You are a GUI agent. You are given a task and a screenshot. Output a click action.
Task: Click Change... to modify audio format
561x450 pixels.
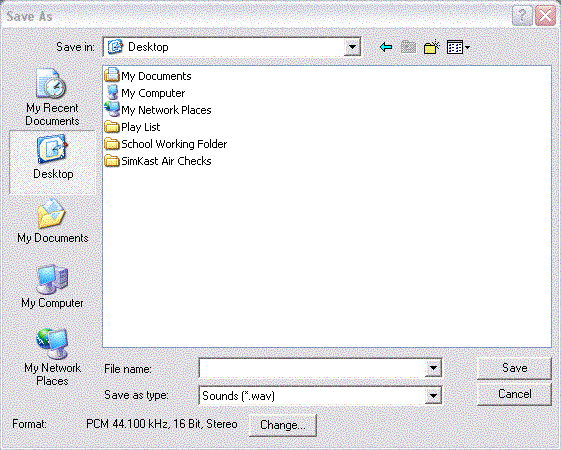pos(283,425)
